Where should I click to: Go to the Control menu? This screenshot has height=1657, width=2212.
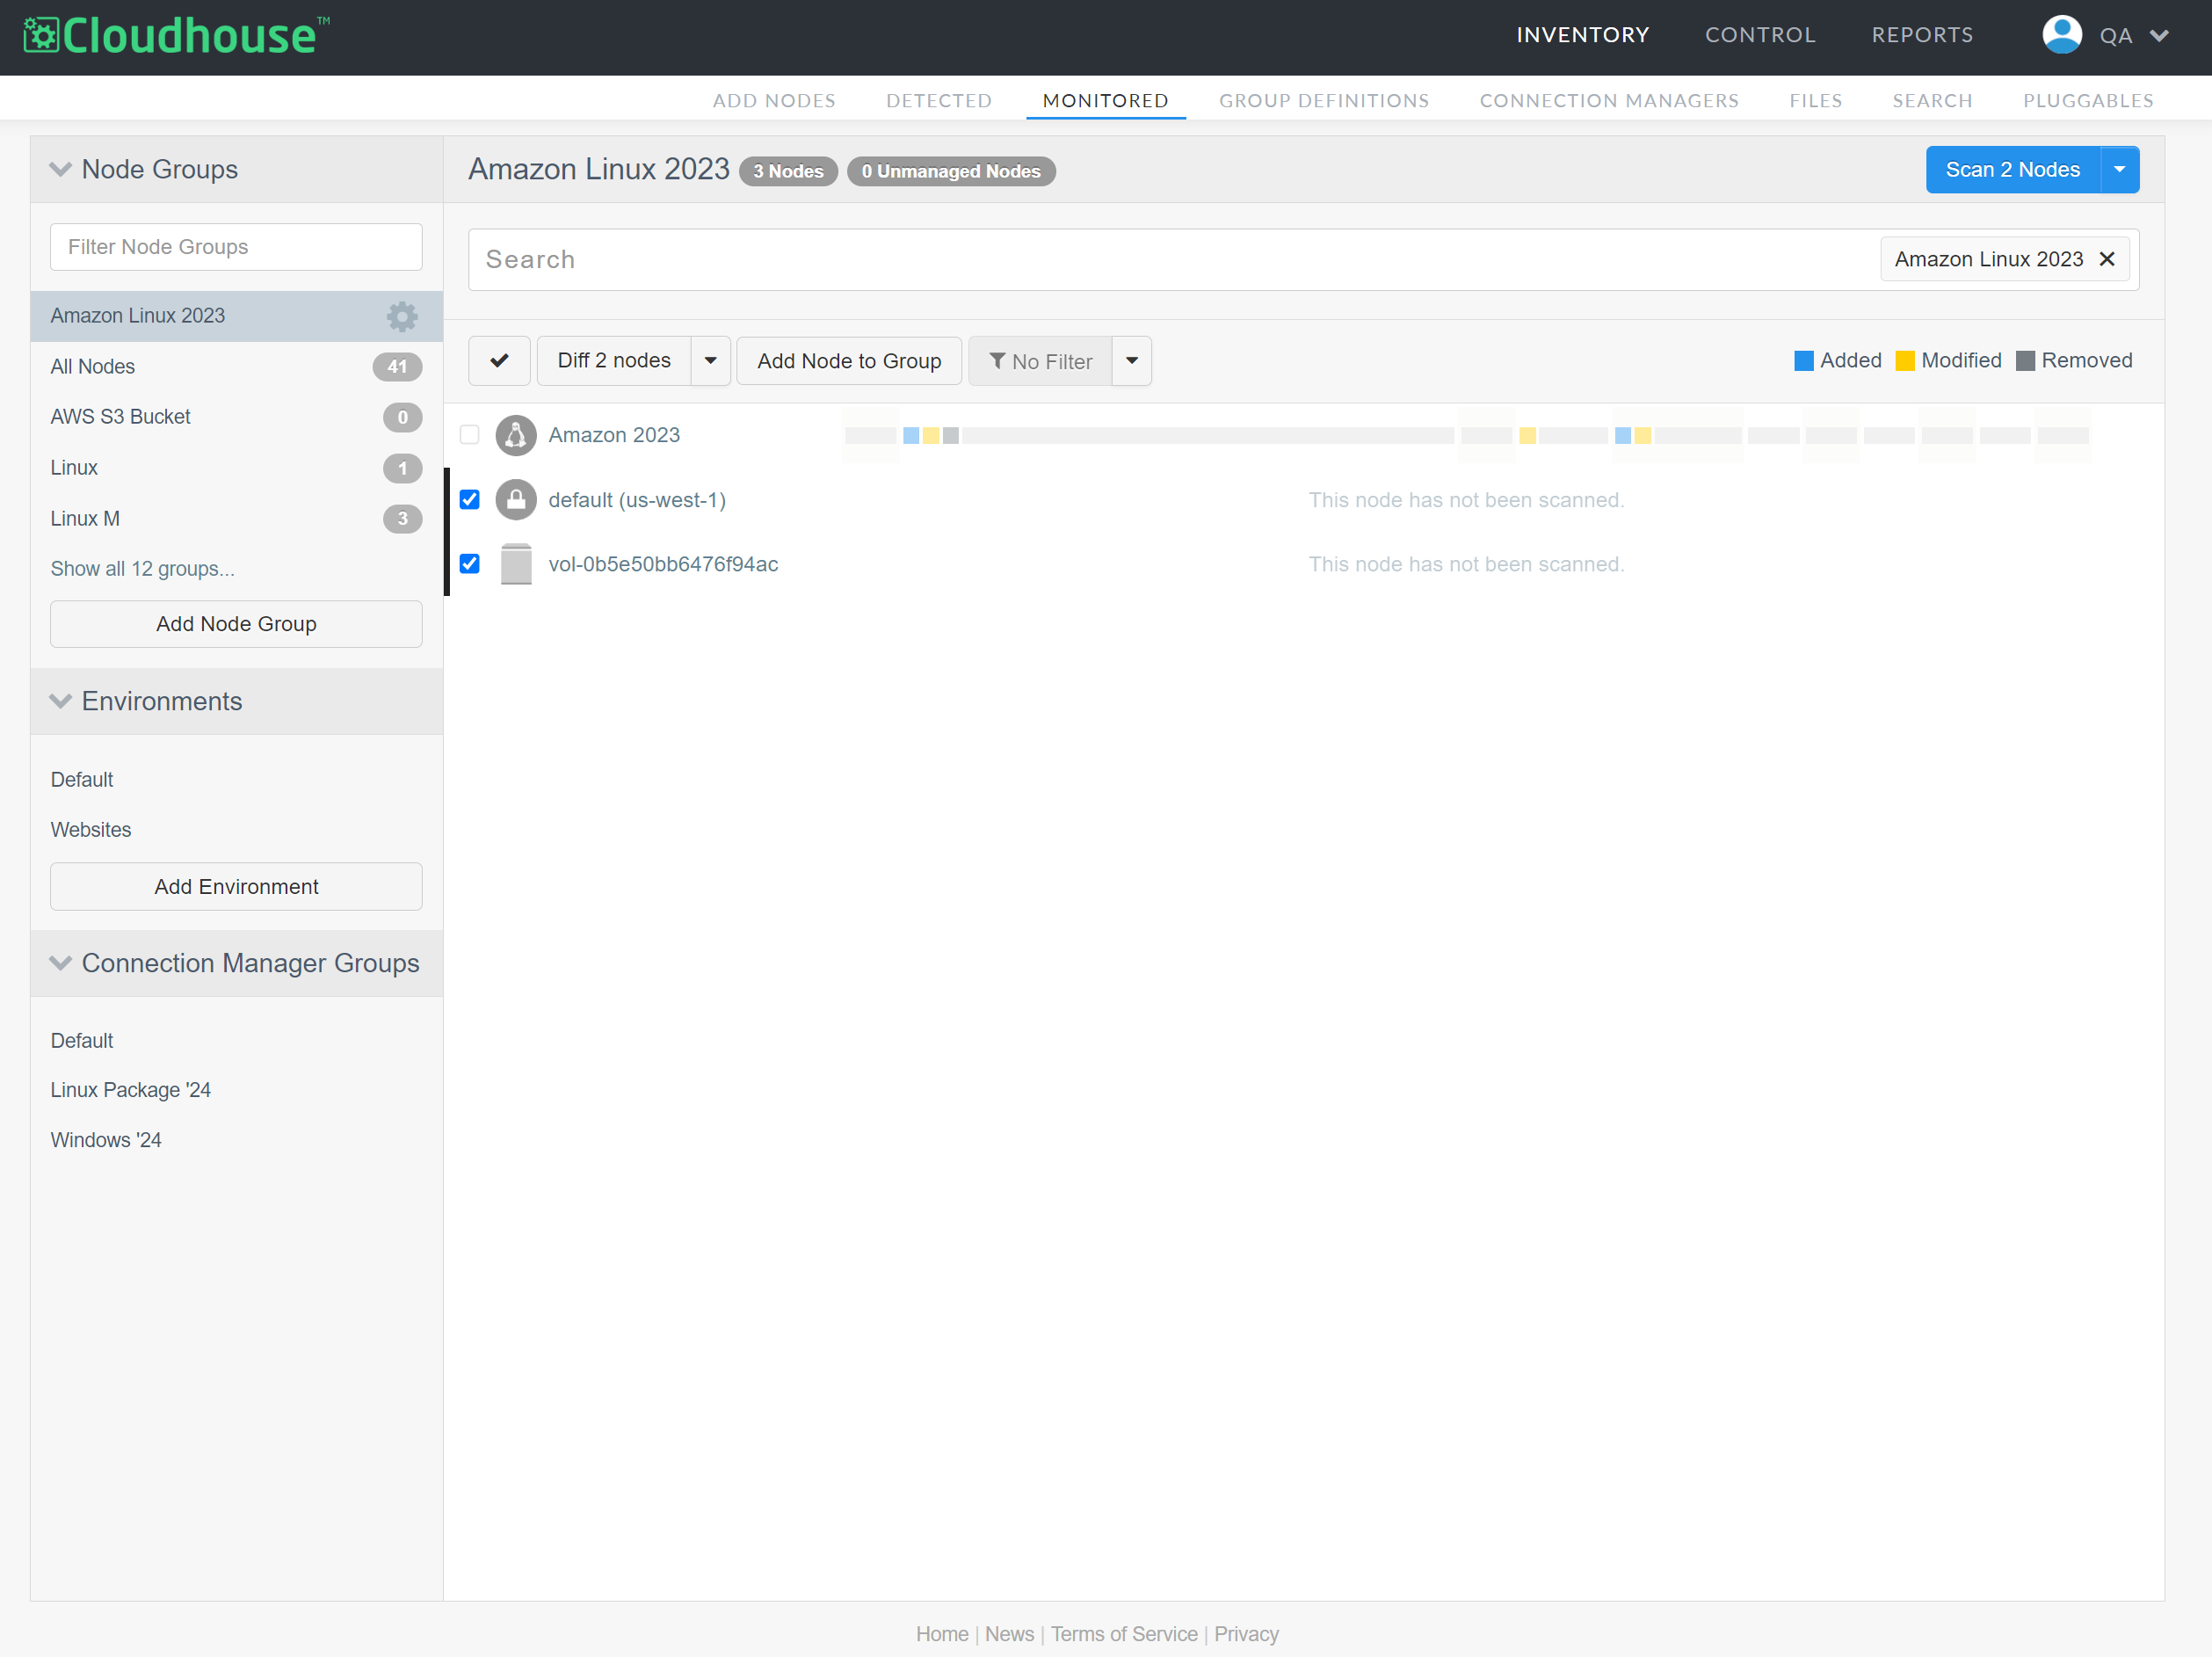pos(1759,35)
